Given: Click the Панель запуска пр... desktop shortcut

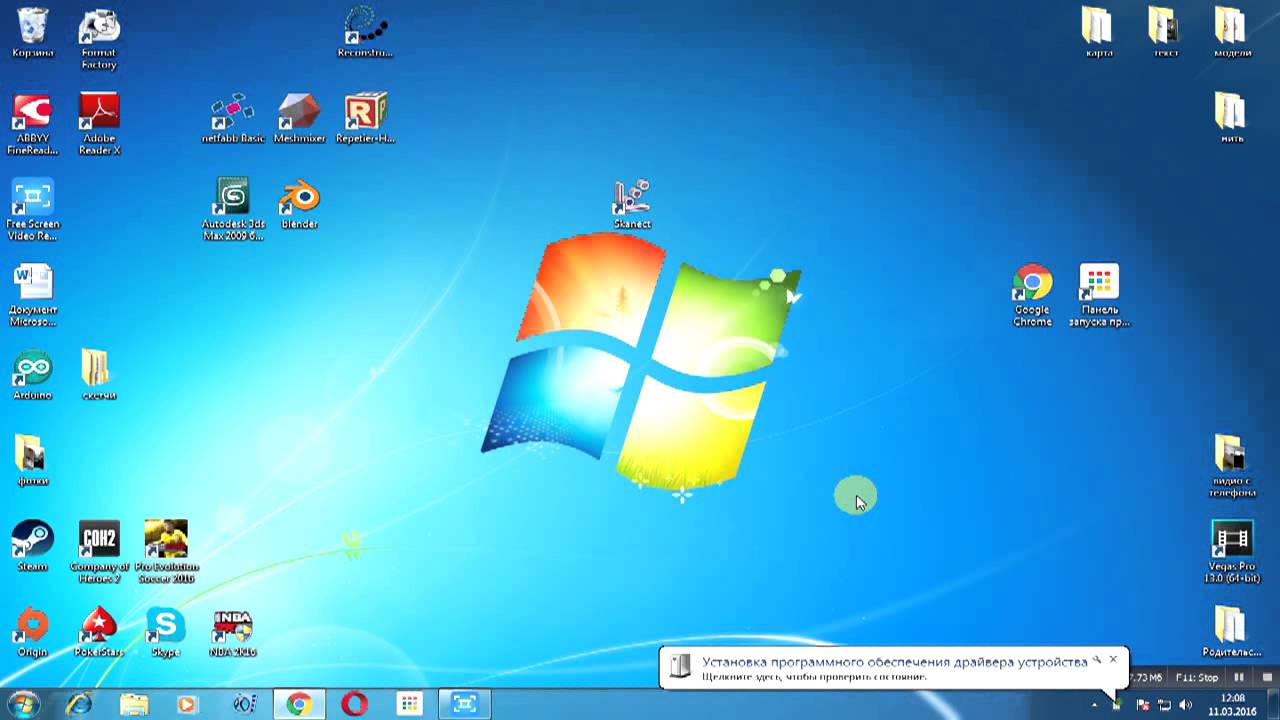Looking at the screenshot, I should click(x=1099, y=295).
